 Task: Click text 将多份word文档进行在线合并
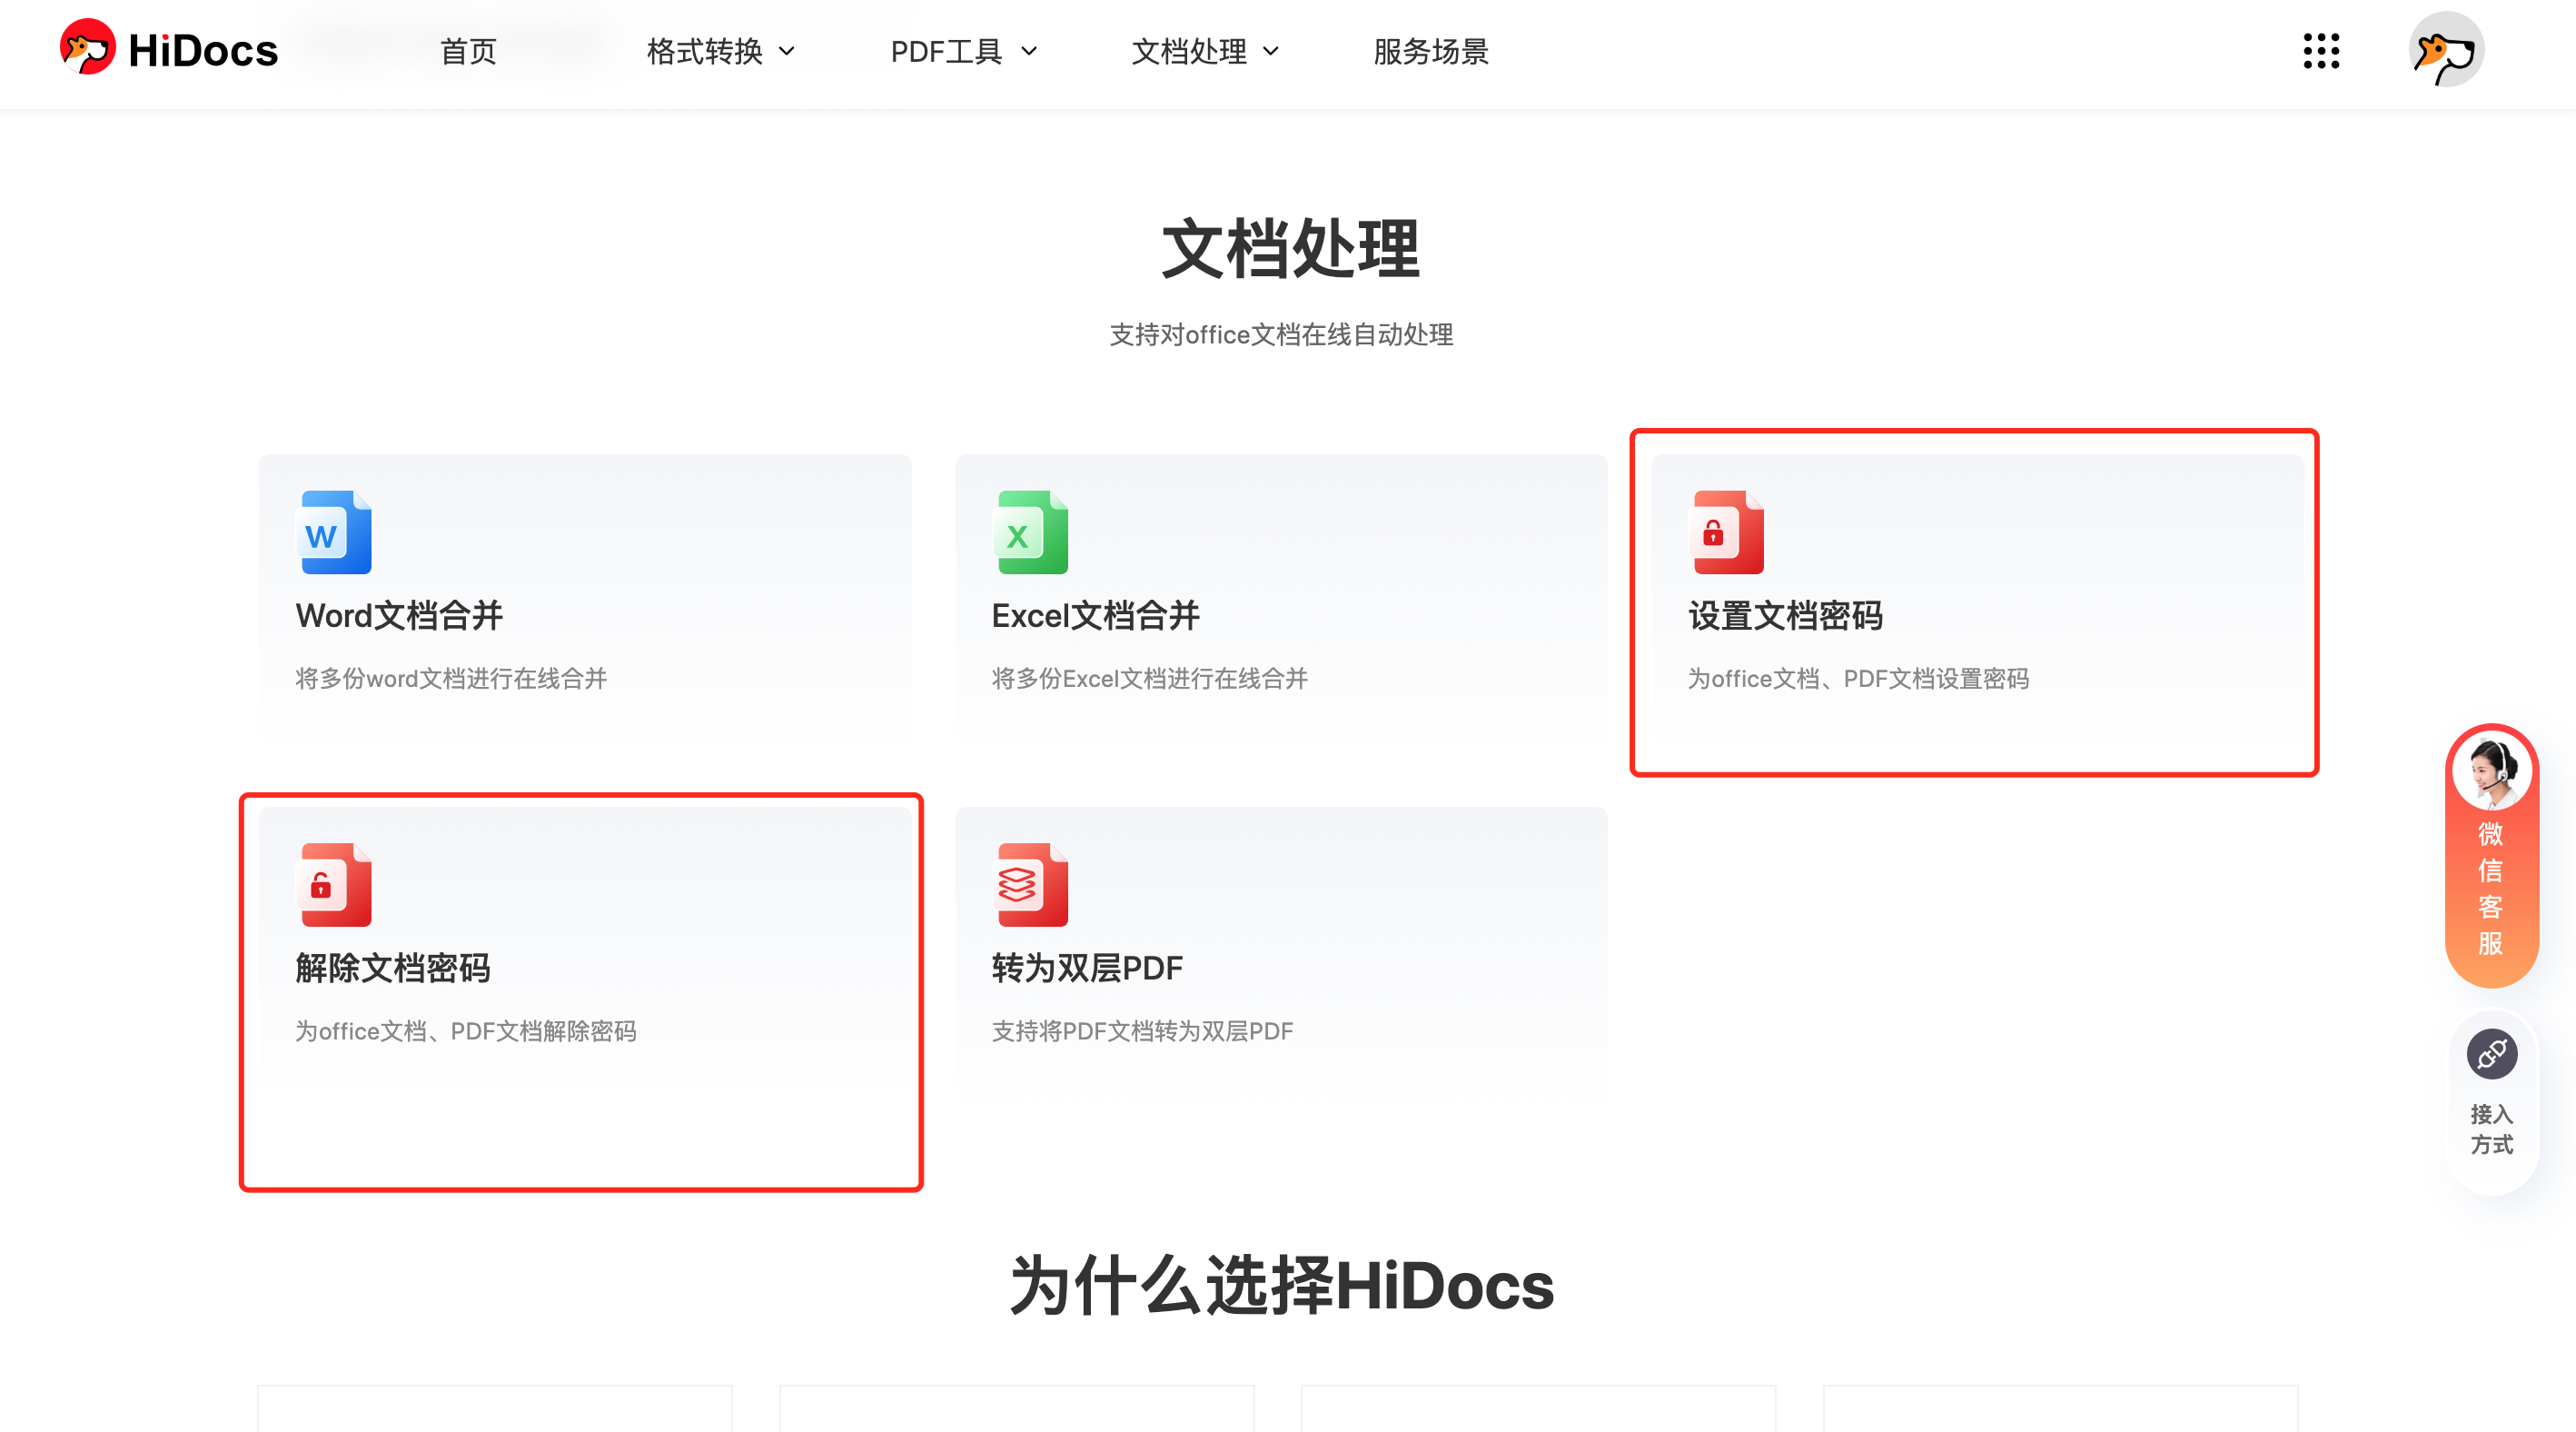coord(451,679)
